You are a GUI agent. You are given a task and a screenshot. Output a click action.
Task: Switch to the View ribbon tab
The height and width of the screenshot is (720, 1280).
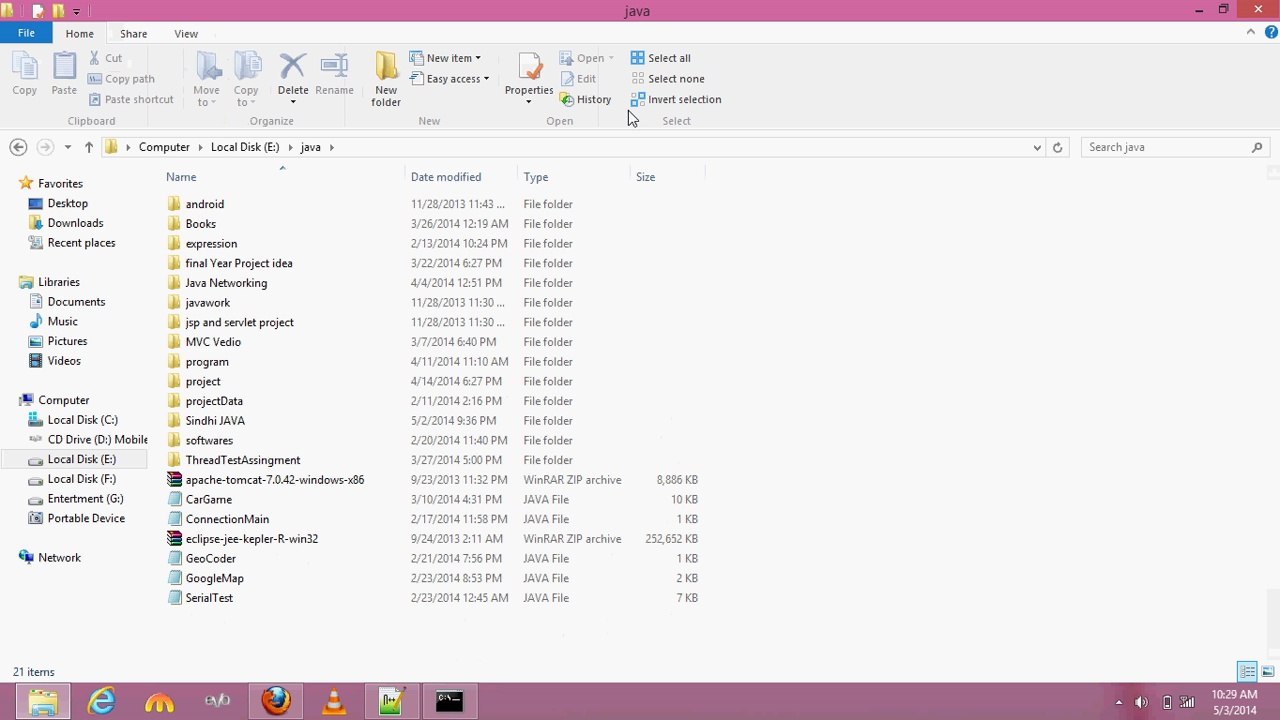click(x=186, y=33)
